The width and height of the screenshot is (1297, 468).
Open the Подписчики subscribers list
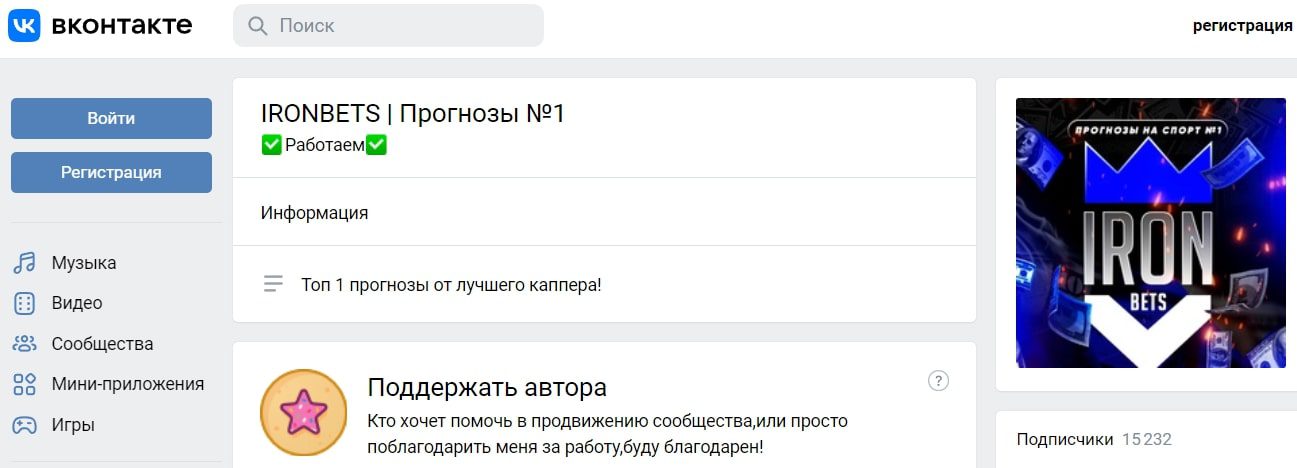[1094, 439]
